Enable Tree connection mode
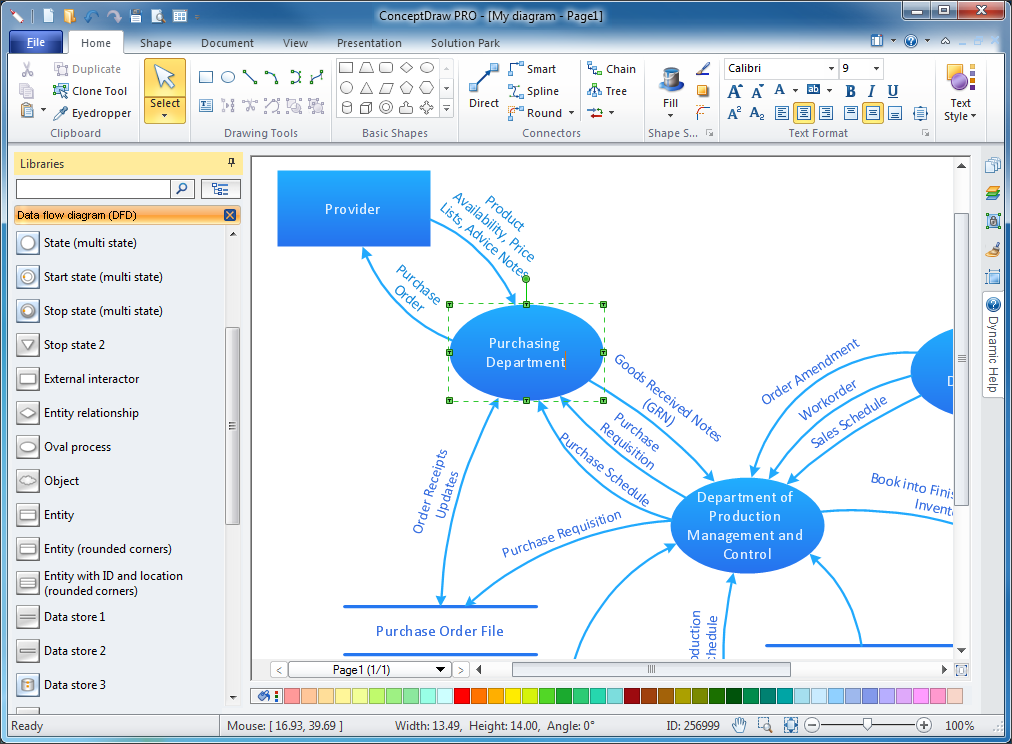The image size is (1012, 744). click(x=607, y=91)
